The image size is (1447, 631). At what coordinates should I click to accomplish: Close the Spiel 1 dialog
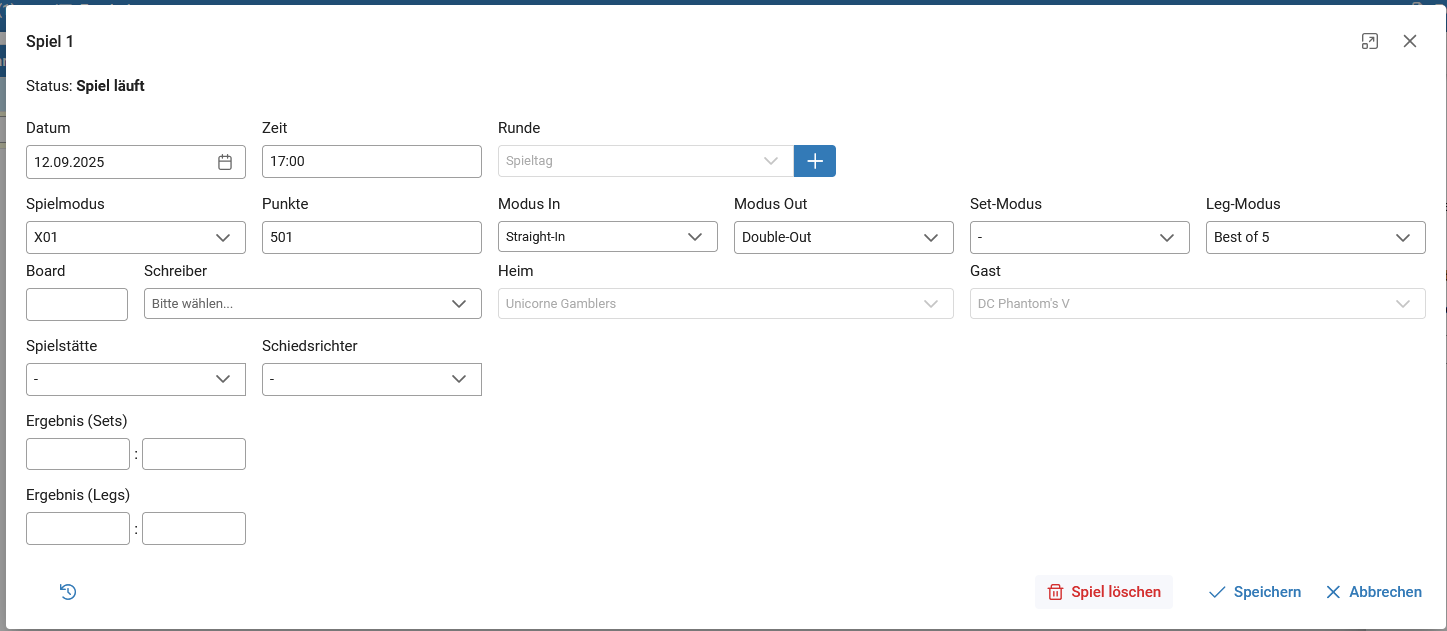click(x=1410, y=41)
